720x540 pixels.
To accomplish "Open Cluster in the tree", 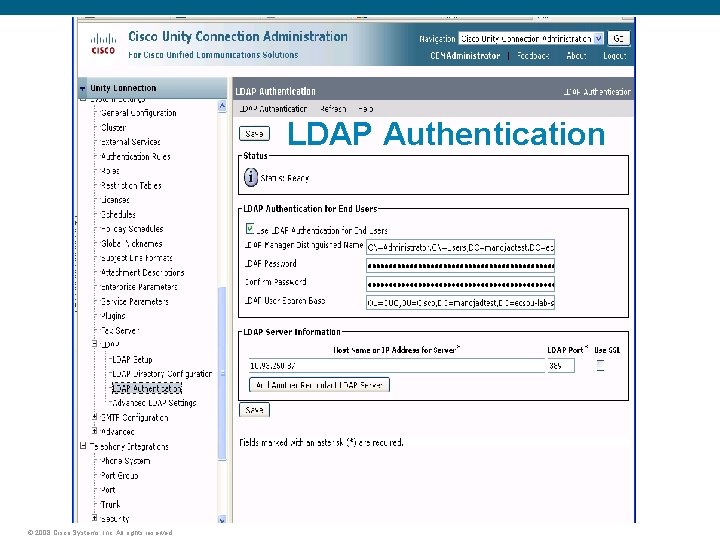I will tap(113, 128).
